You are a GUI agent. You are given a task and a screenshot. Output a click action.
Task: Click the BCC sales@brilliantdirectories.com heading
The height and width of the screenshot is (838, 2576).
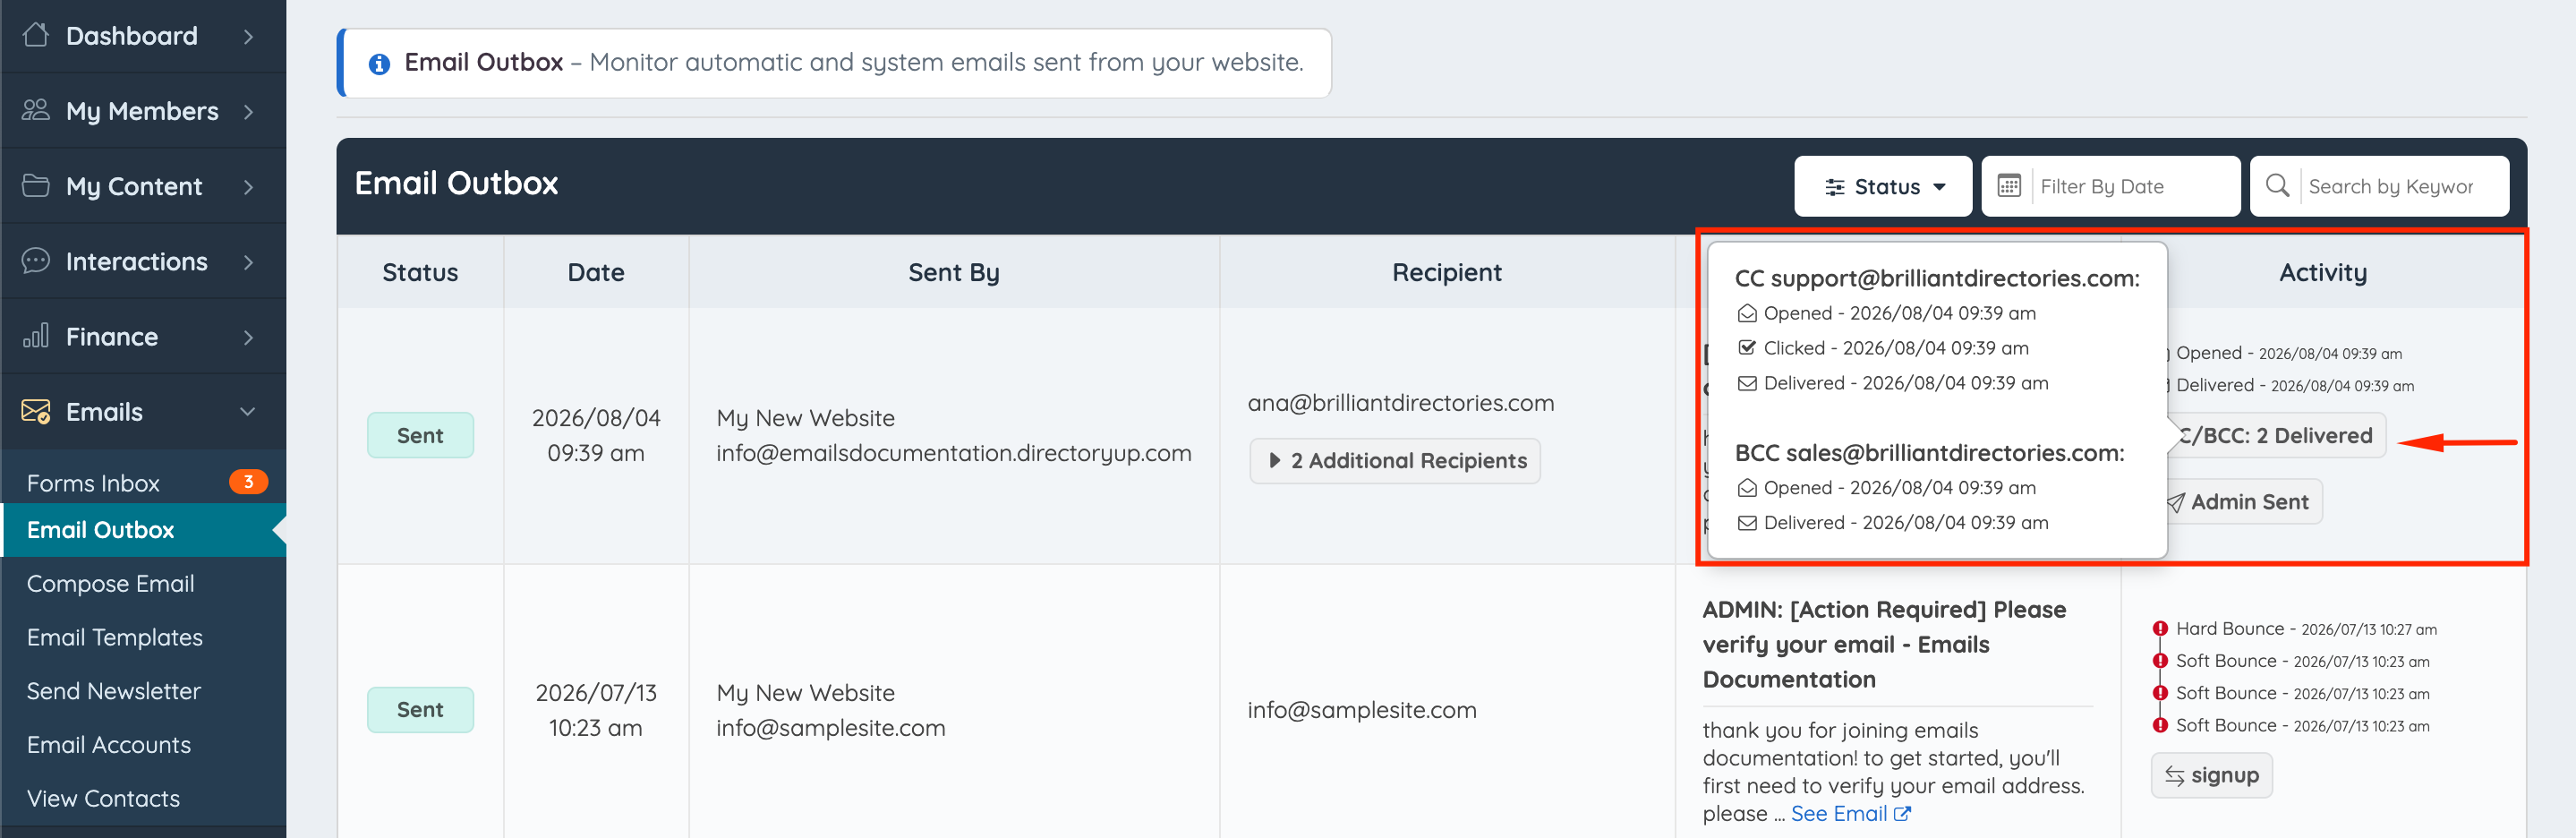pyautogui.click(x=1929, y=453)
